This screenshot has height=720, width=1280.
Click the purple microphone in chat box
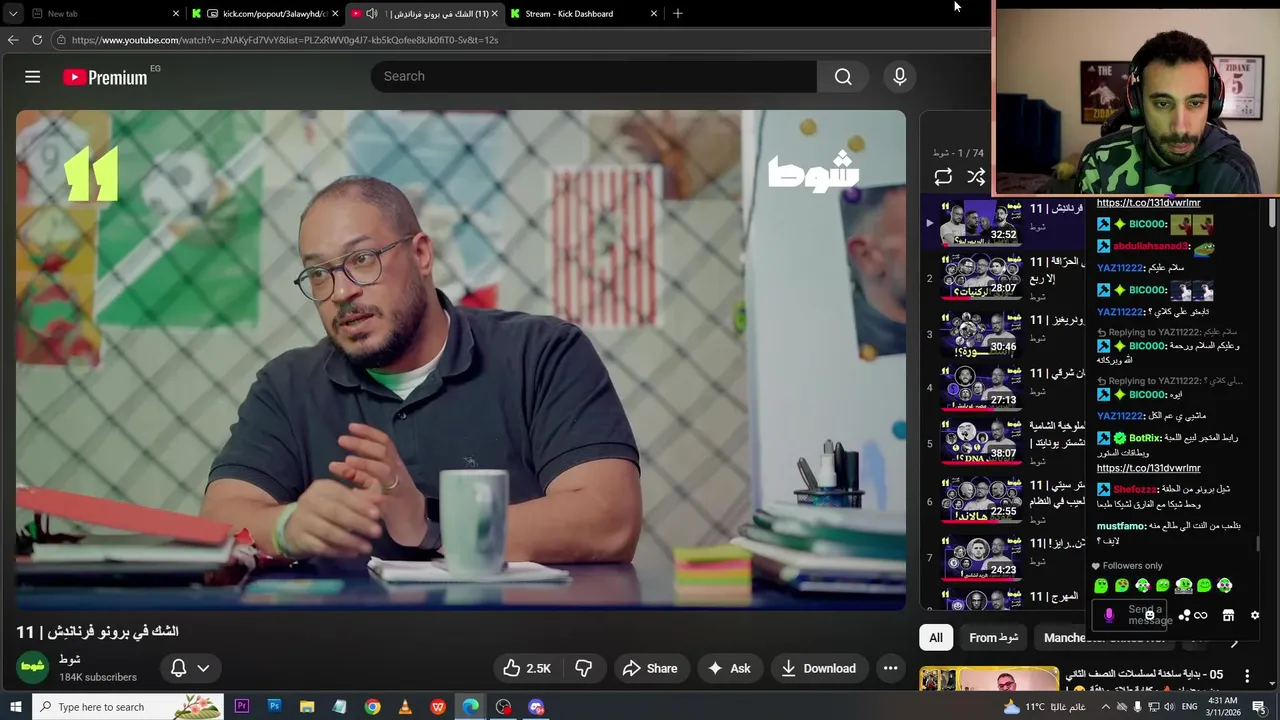(x=1108, y=615)
